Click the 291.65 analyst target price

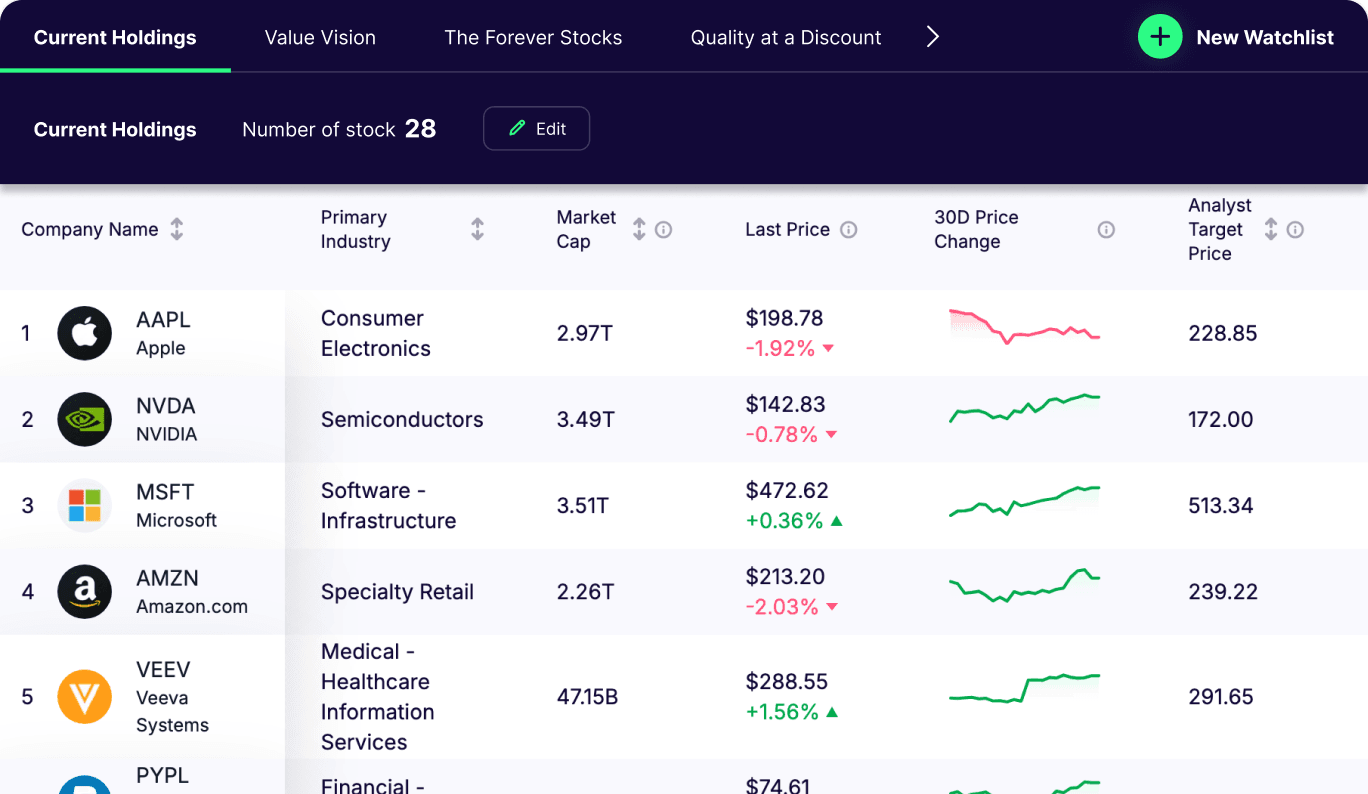1220,696
